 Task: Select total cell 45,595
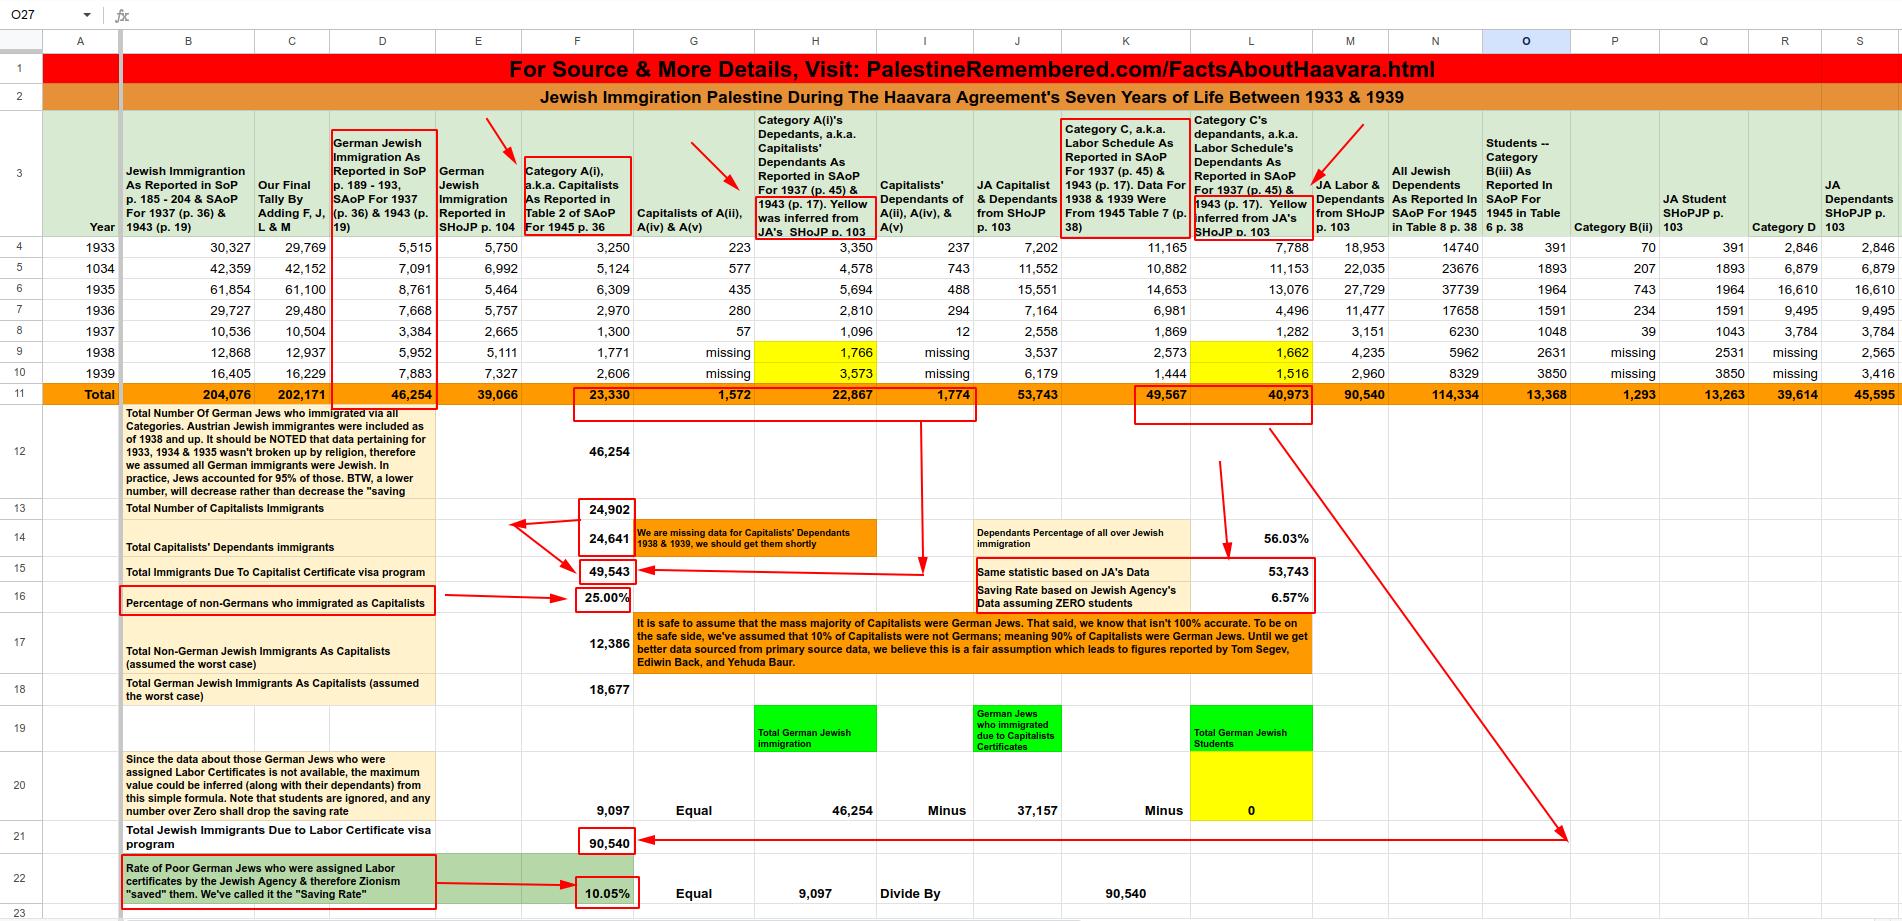[x=1860, y=394]
